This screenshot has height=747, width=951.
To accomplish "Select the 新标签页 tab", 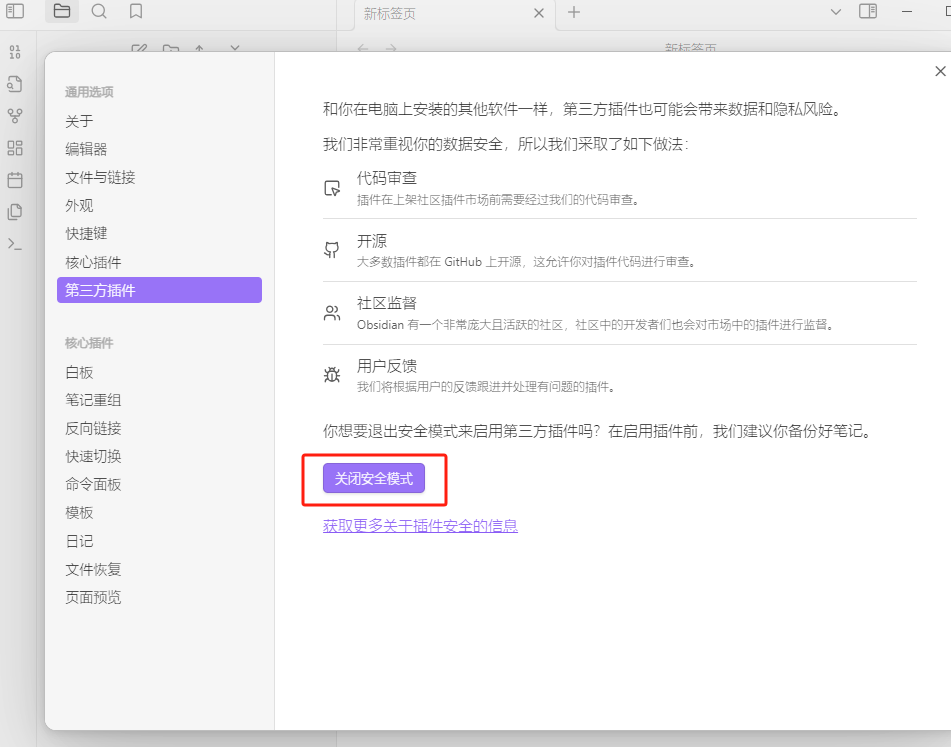I will click(440, 14).
